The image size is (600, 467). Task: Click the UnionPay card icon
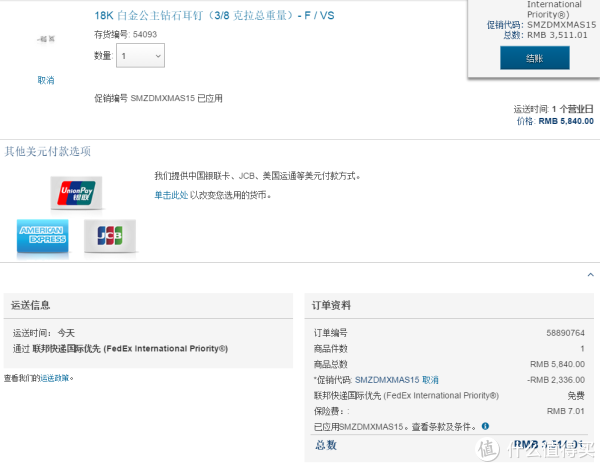77,193
